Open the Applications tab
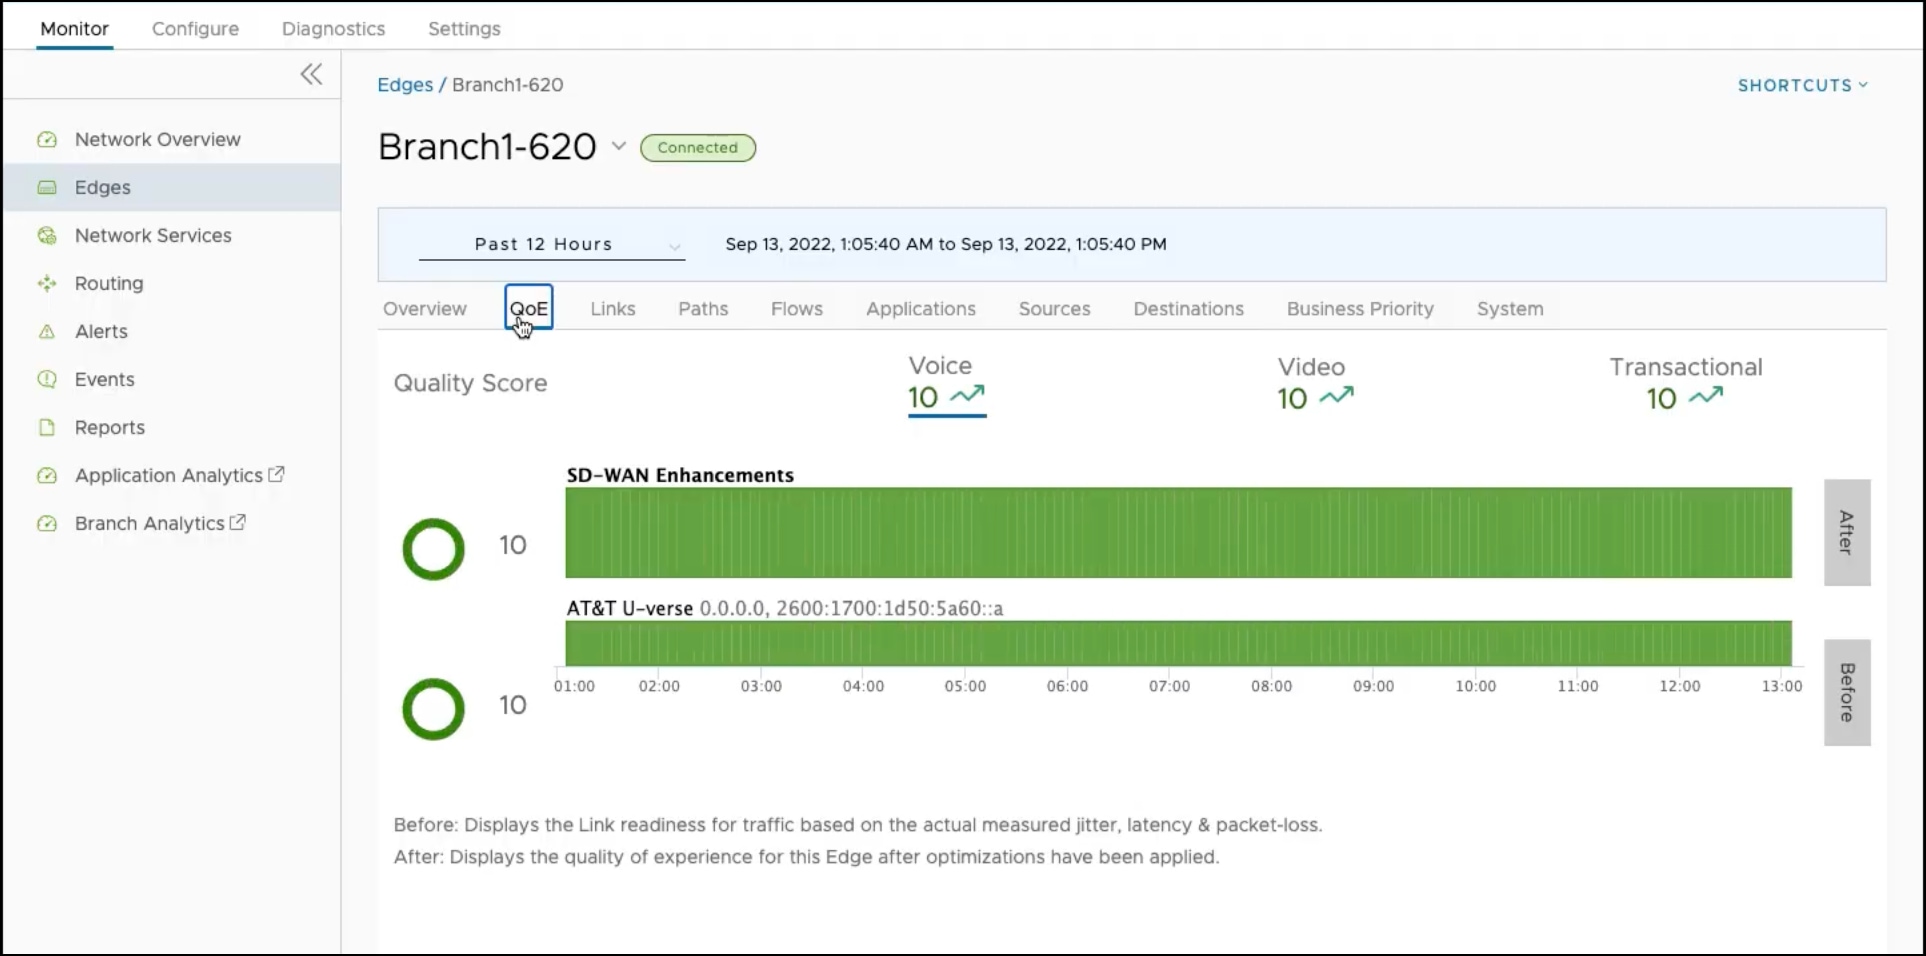Image resolution: width=1926 pixels, height=956 pixels. click(x=921, y=309)
